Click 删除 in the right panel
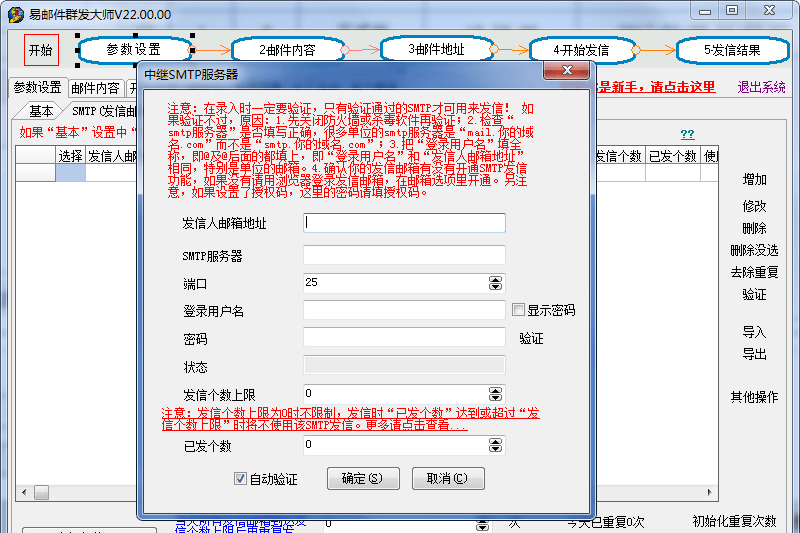The width and height of the screenshot is (800, 533). coord(755,228)
